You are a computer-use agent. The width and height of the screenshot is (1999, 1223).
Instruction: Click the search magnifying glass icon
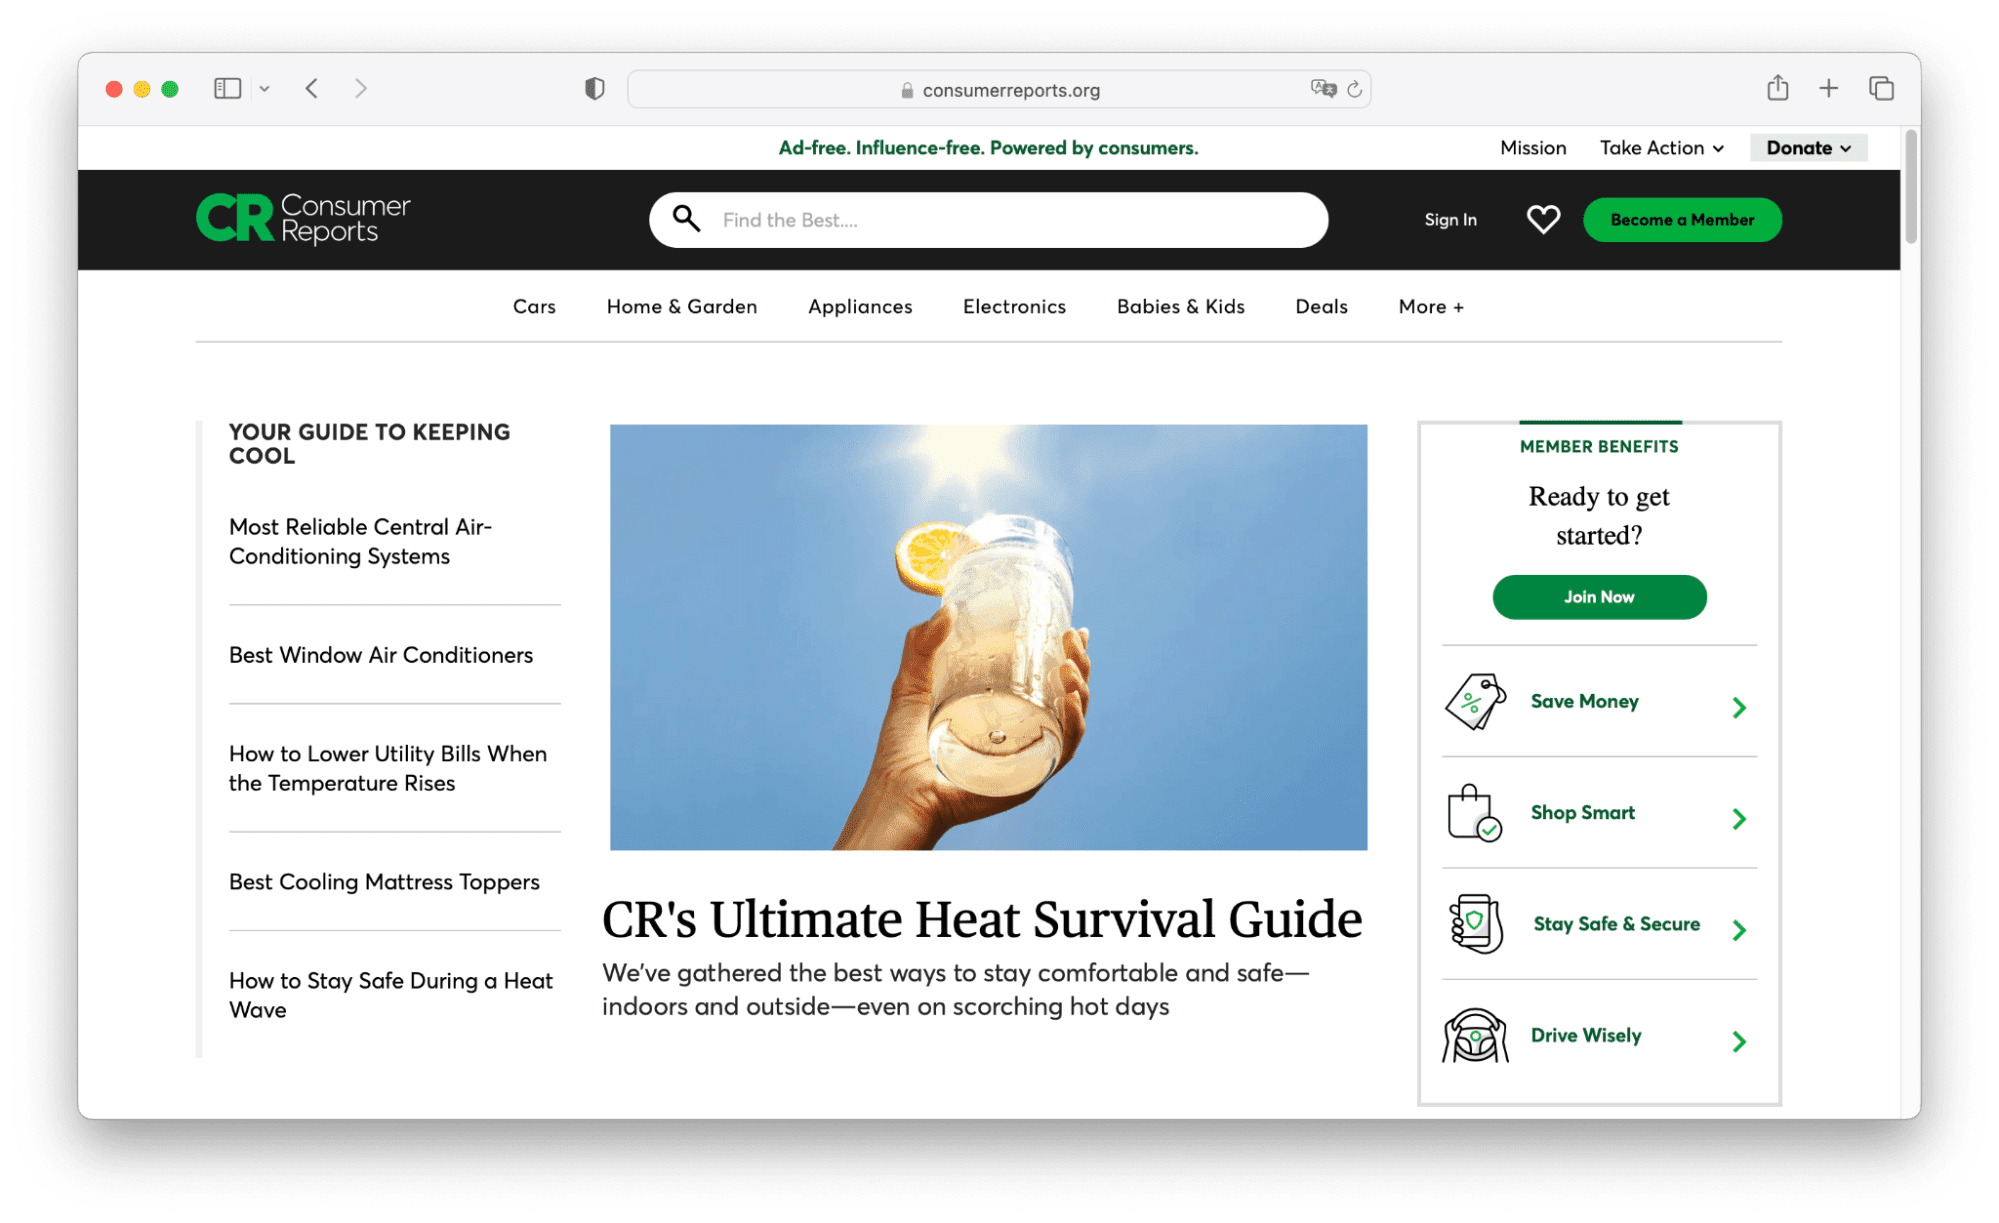(x=686, y=218)
